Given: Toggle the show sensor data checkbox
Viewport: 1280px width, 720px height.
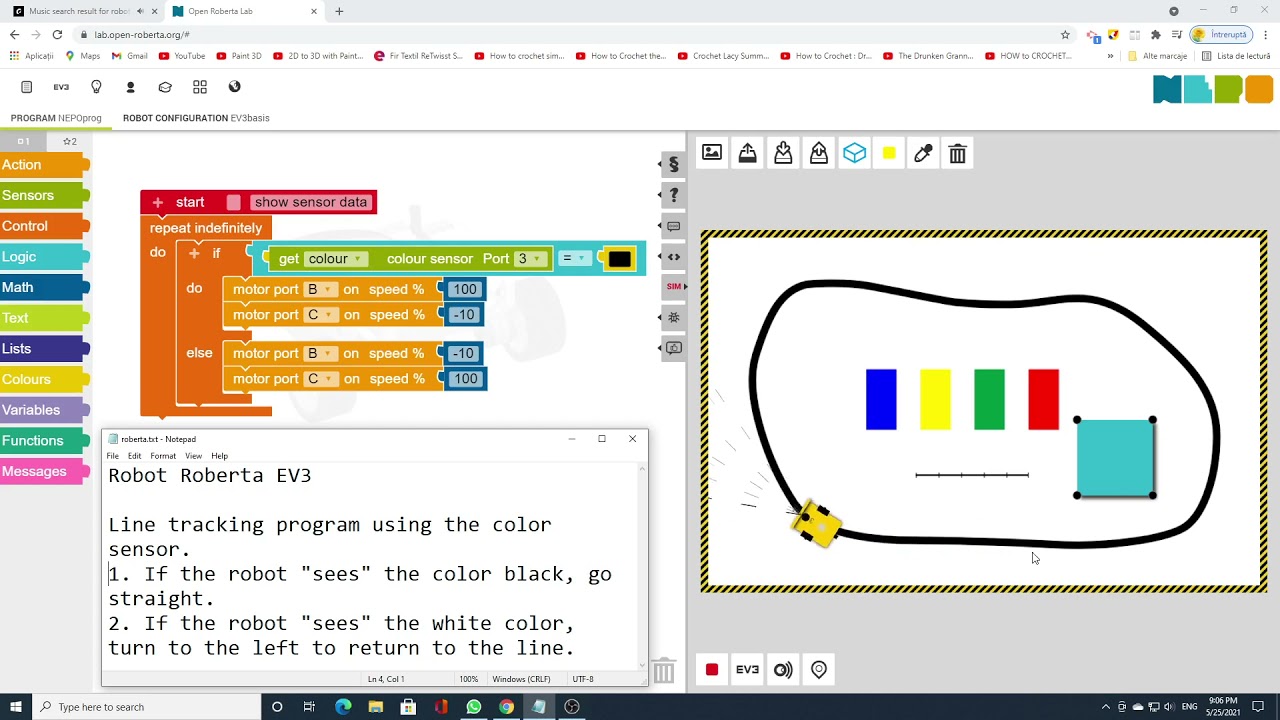Looking at the screenshot, I should 234,202.
